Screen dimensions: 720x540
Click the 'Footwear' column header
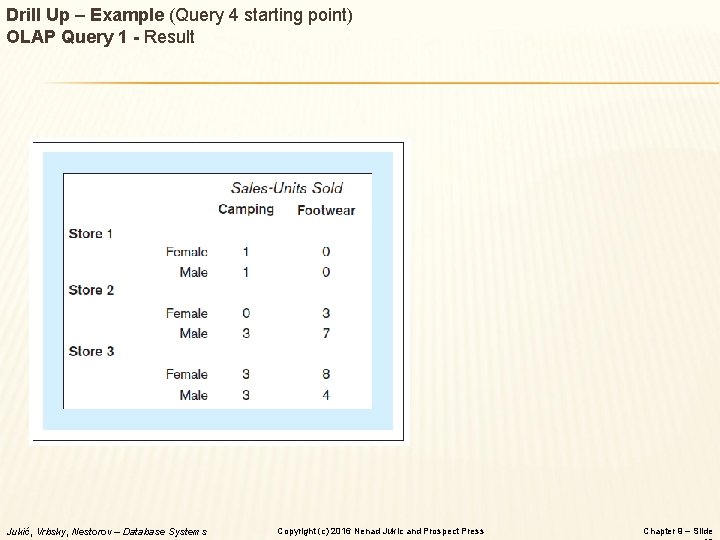(x=326, y=210)
